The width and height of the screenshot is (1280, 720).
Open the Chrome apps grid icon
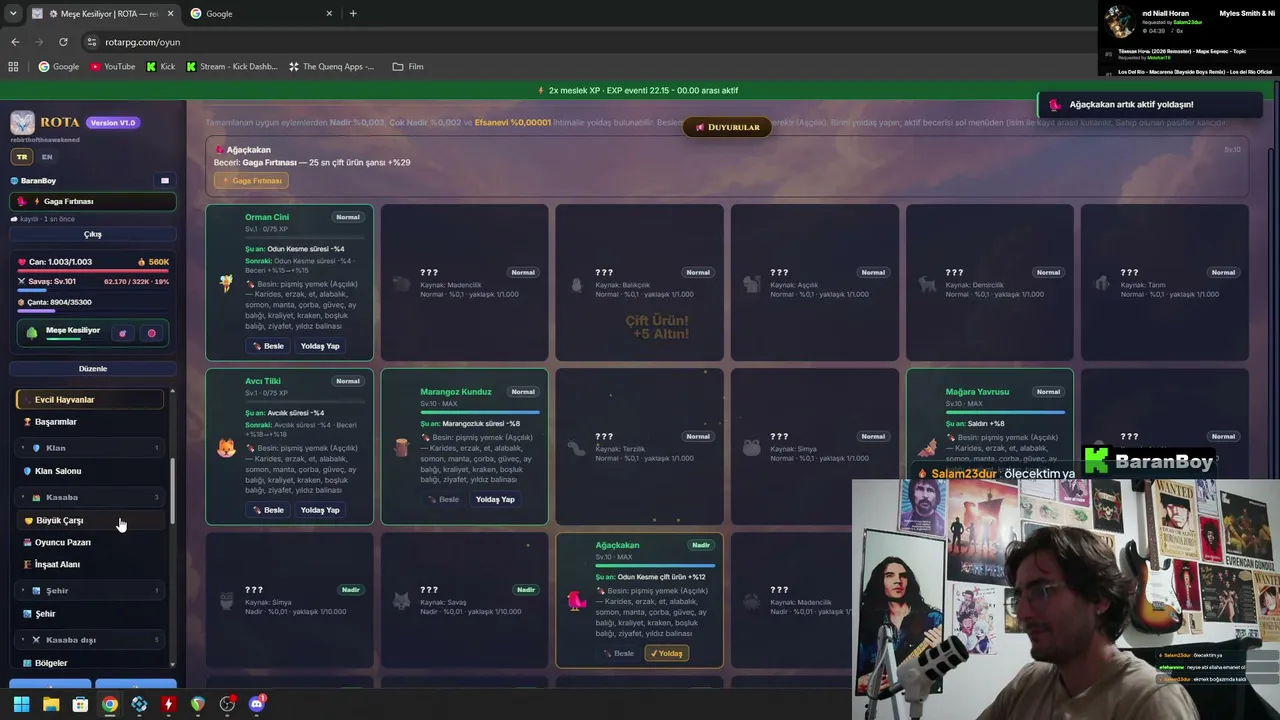pyautogui.click(x=13, y=67)
